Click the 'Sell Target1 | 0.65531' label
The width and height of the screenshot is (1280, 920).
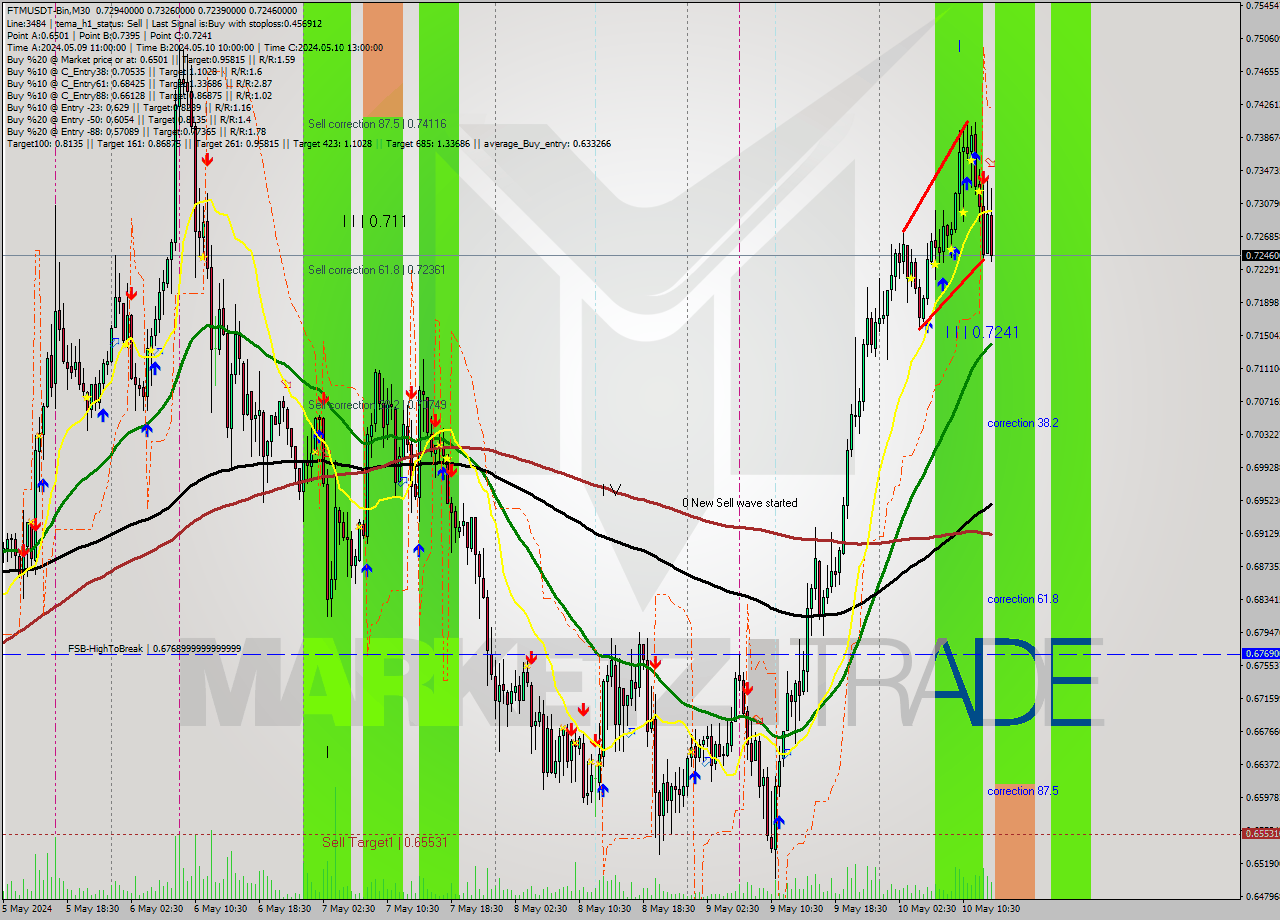pyautogui.click(x=384, y=843)
